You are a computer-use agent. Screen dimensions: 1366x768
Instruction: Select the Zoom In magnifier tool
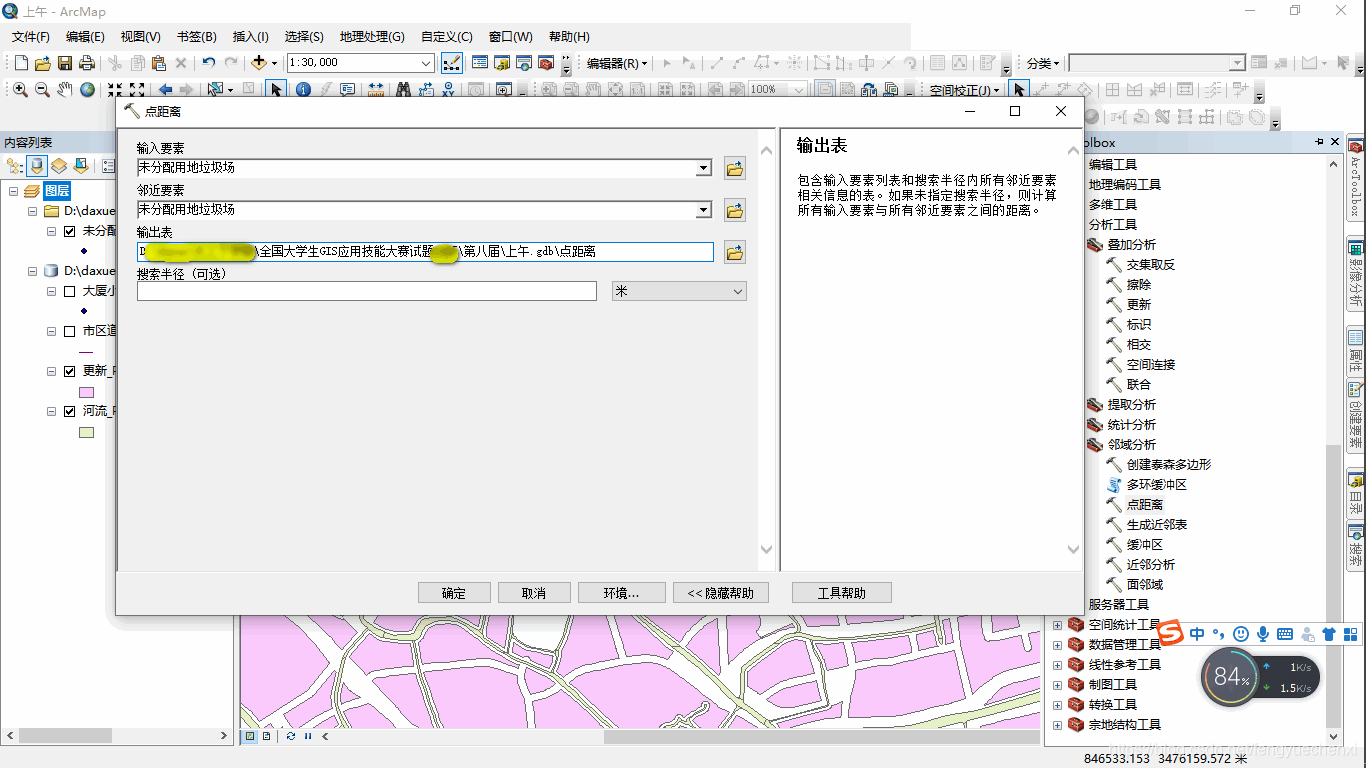point(20,89)
